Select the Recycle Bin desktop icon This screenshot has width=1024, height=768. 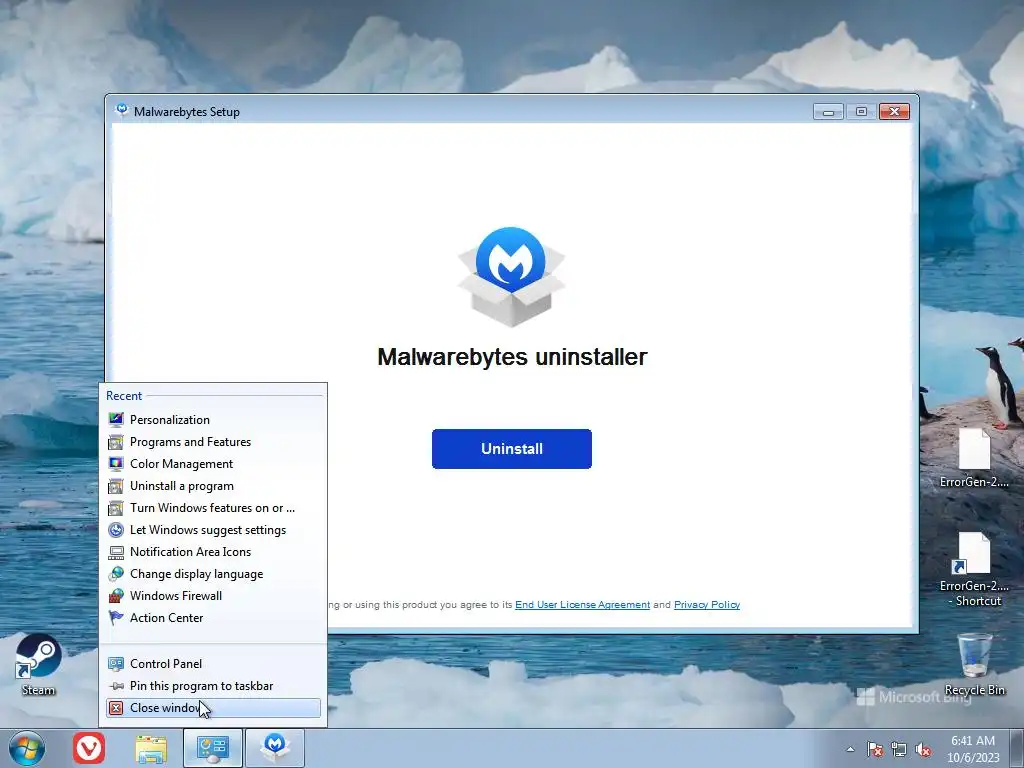click(x=974, y=664)
